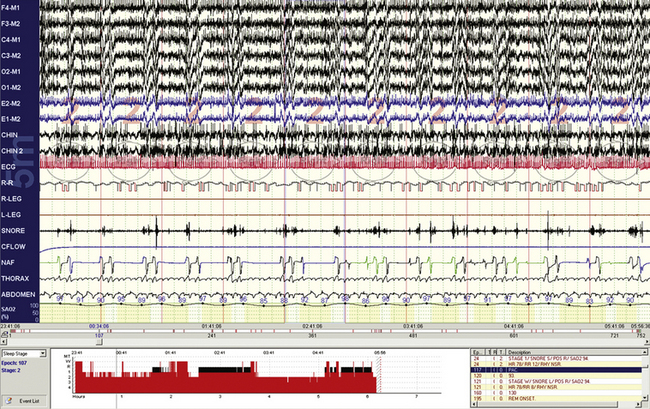
Task: Click the Event List button
Action: [x=27, y=400]
